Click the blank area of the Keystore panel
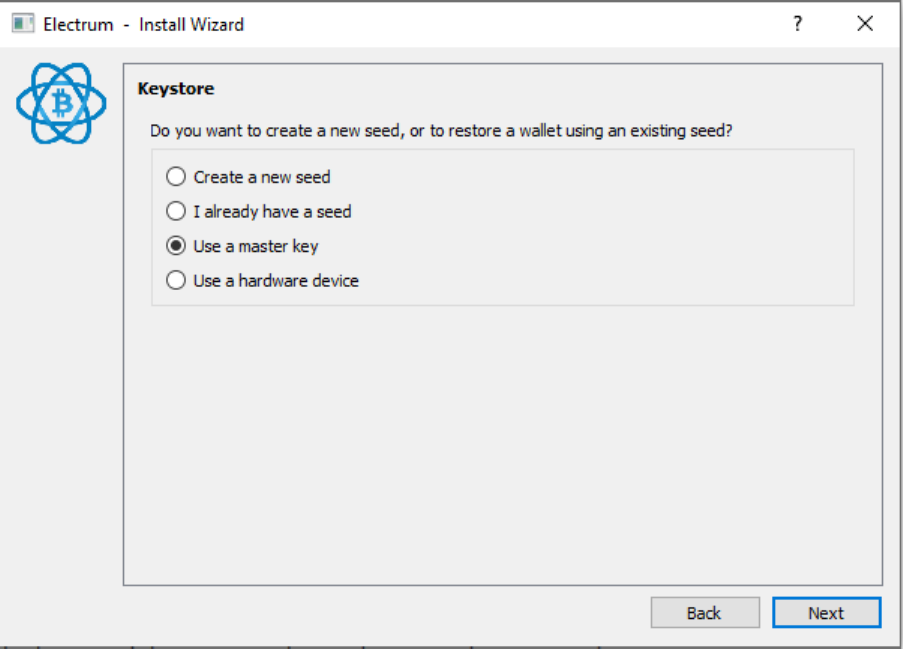The height and width of the screenshot is (649, 903). coord(500,450)
